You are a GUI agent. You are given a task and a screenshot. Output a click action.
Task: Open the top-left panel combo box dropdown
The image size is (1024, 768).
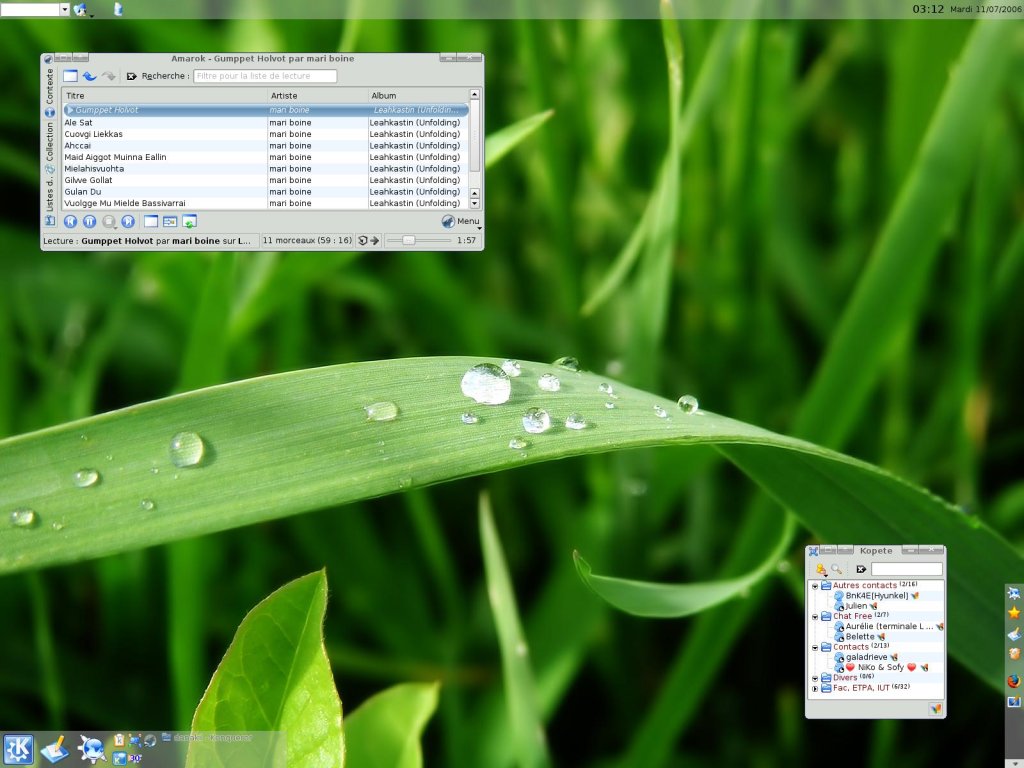(64, 9)
